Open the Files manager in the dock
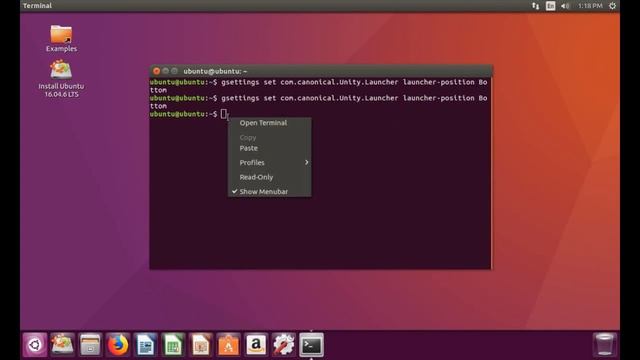640x360 pixels. tap(90, 345)
